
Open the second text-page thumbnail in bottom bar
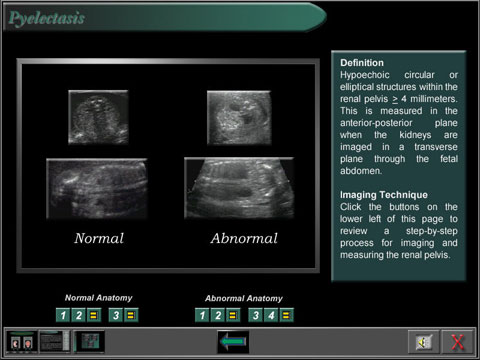(x=55, y=342)
